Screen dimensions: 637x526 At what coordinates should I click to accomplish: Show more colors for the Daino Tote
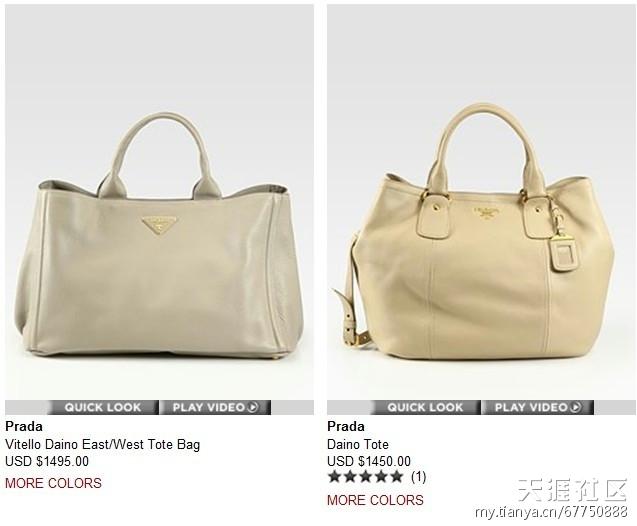tap(375, 500)
